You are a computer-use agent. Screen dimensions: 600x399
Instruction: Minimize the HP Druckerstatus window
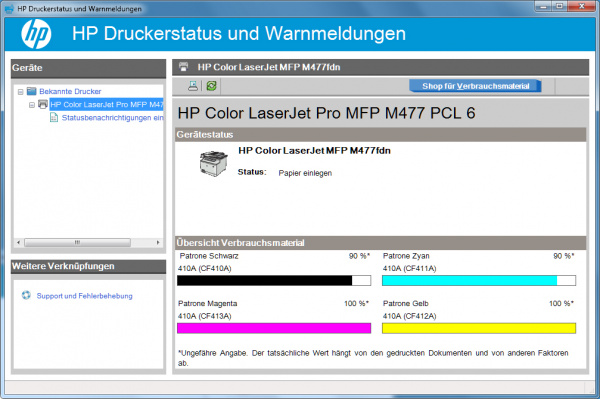click(x=543, y=7)
